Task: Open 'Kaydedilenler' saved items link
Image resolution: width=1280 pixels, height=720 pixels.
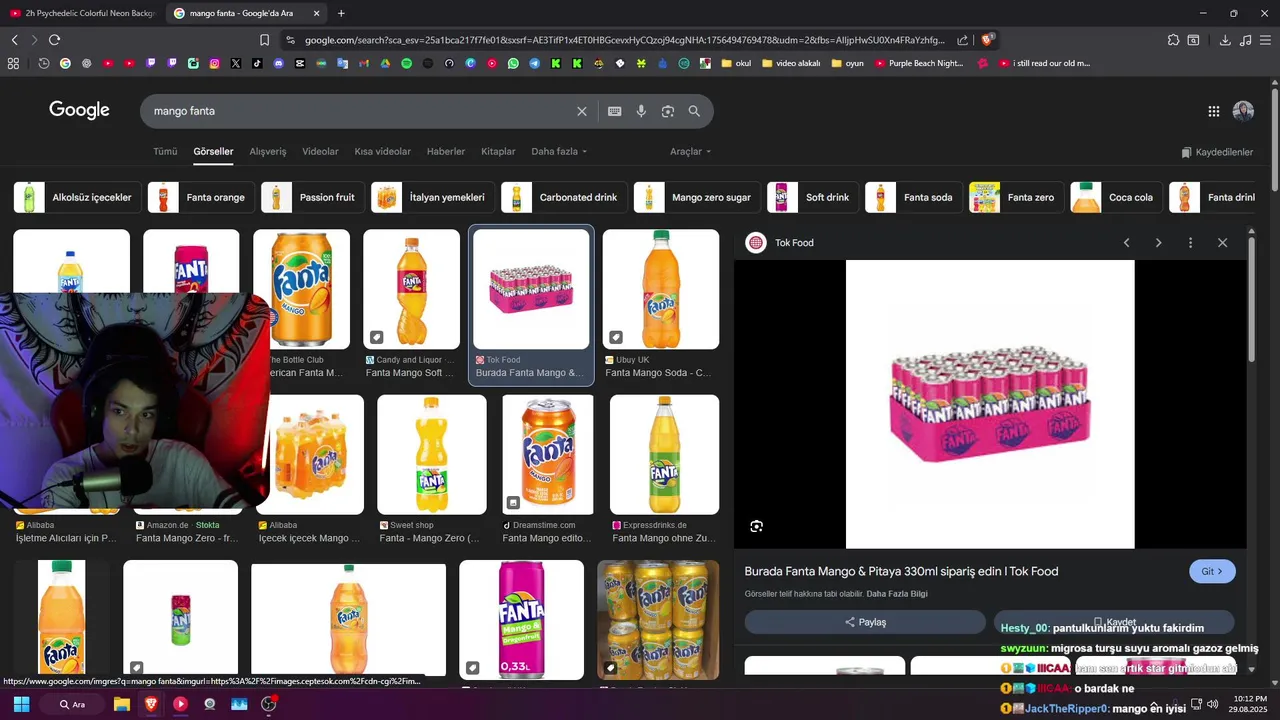Action: coord(1216,152)
